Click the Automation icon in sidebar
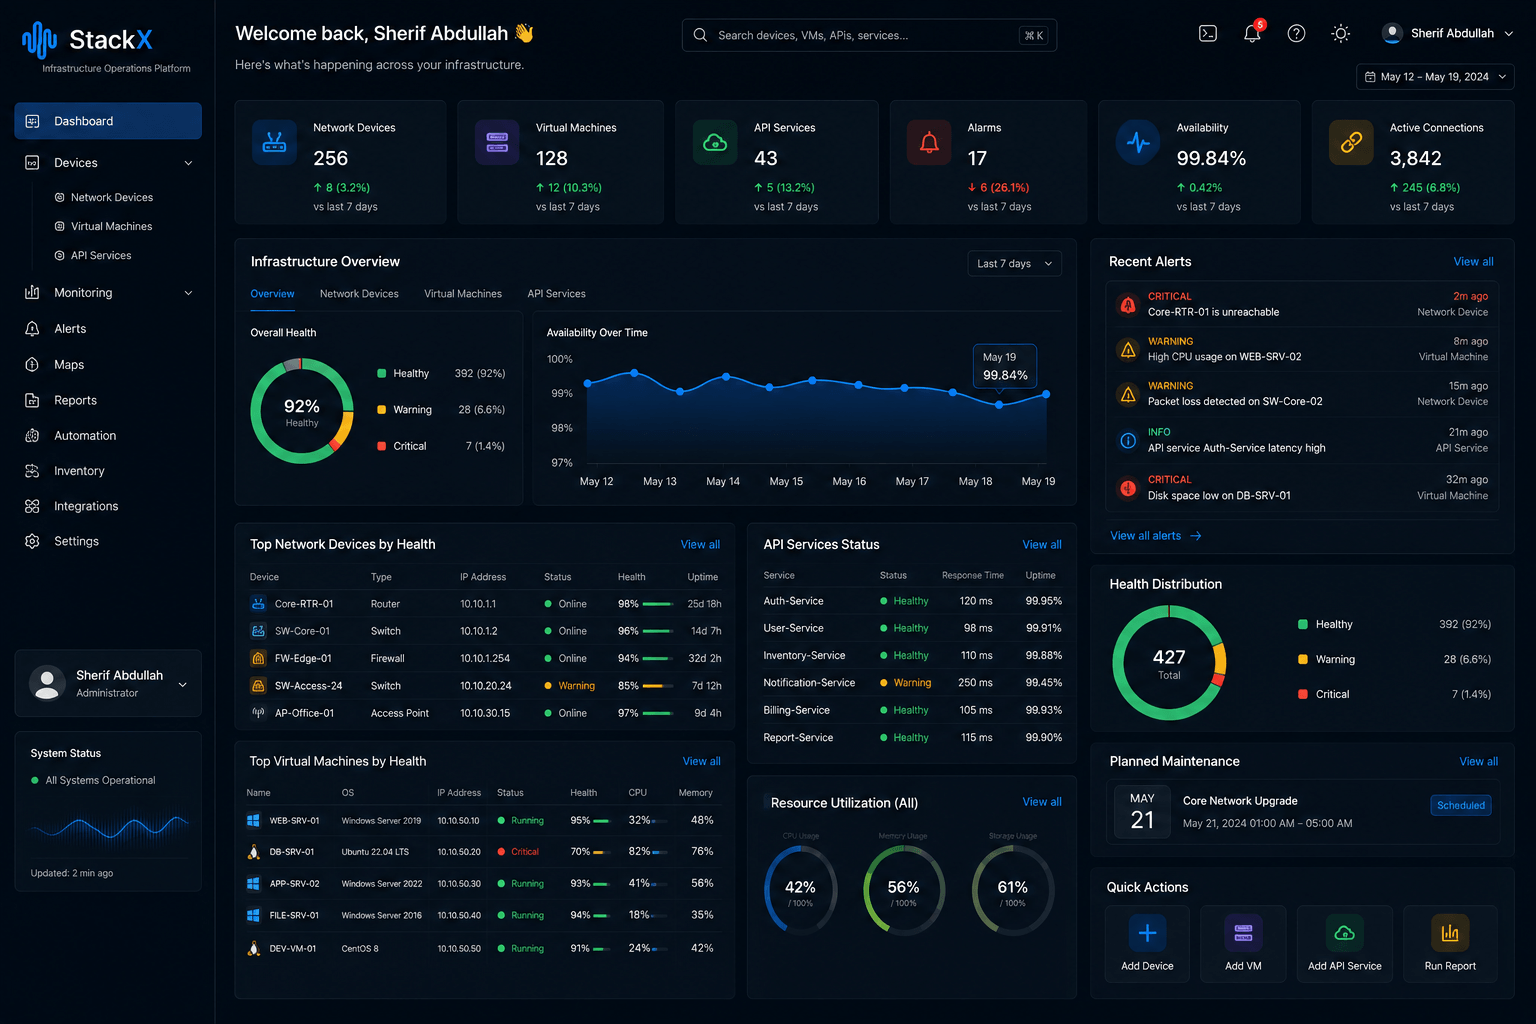The image size is (1536, 1024). 32,435
